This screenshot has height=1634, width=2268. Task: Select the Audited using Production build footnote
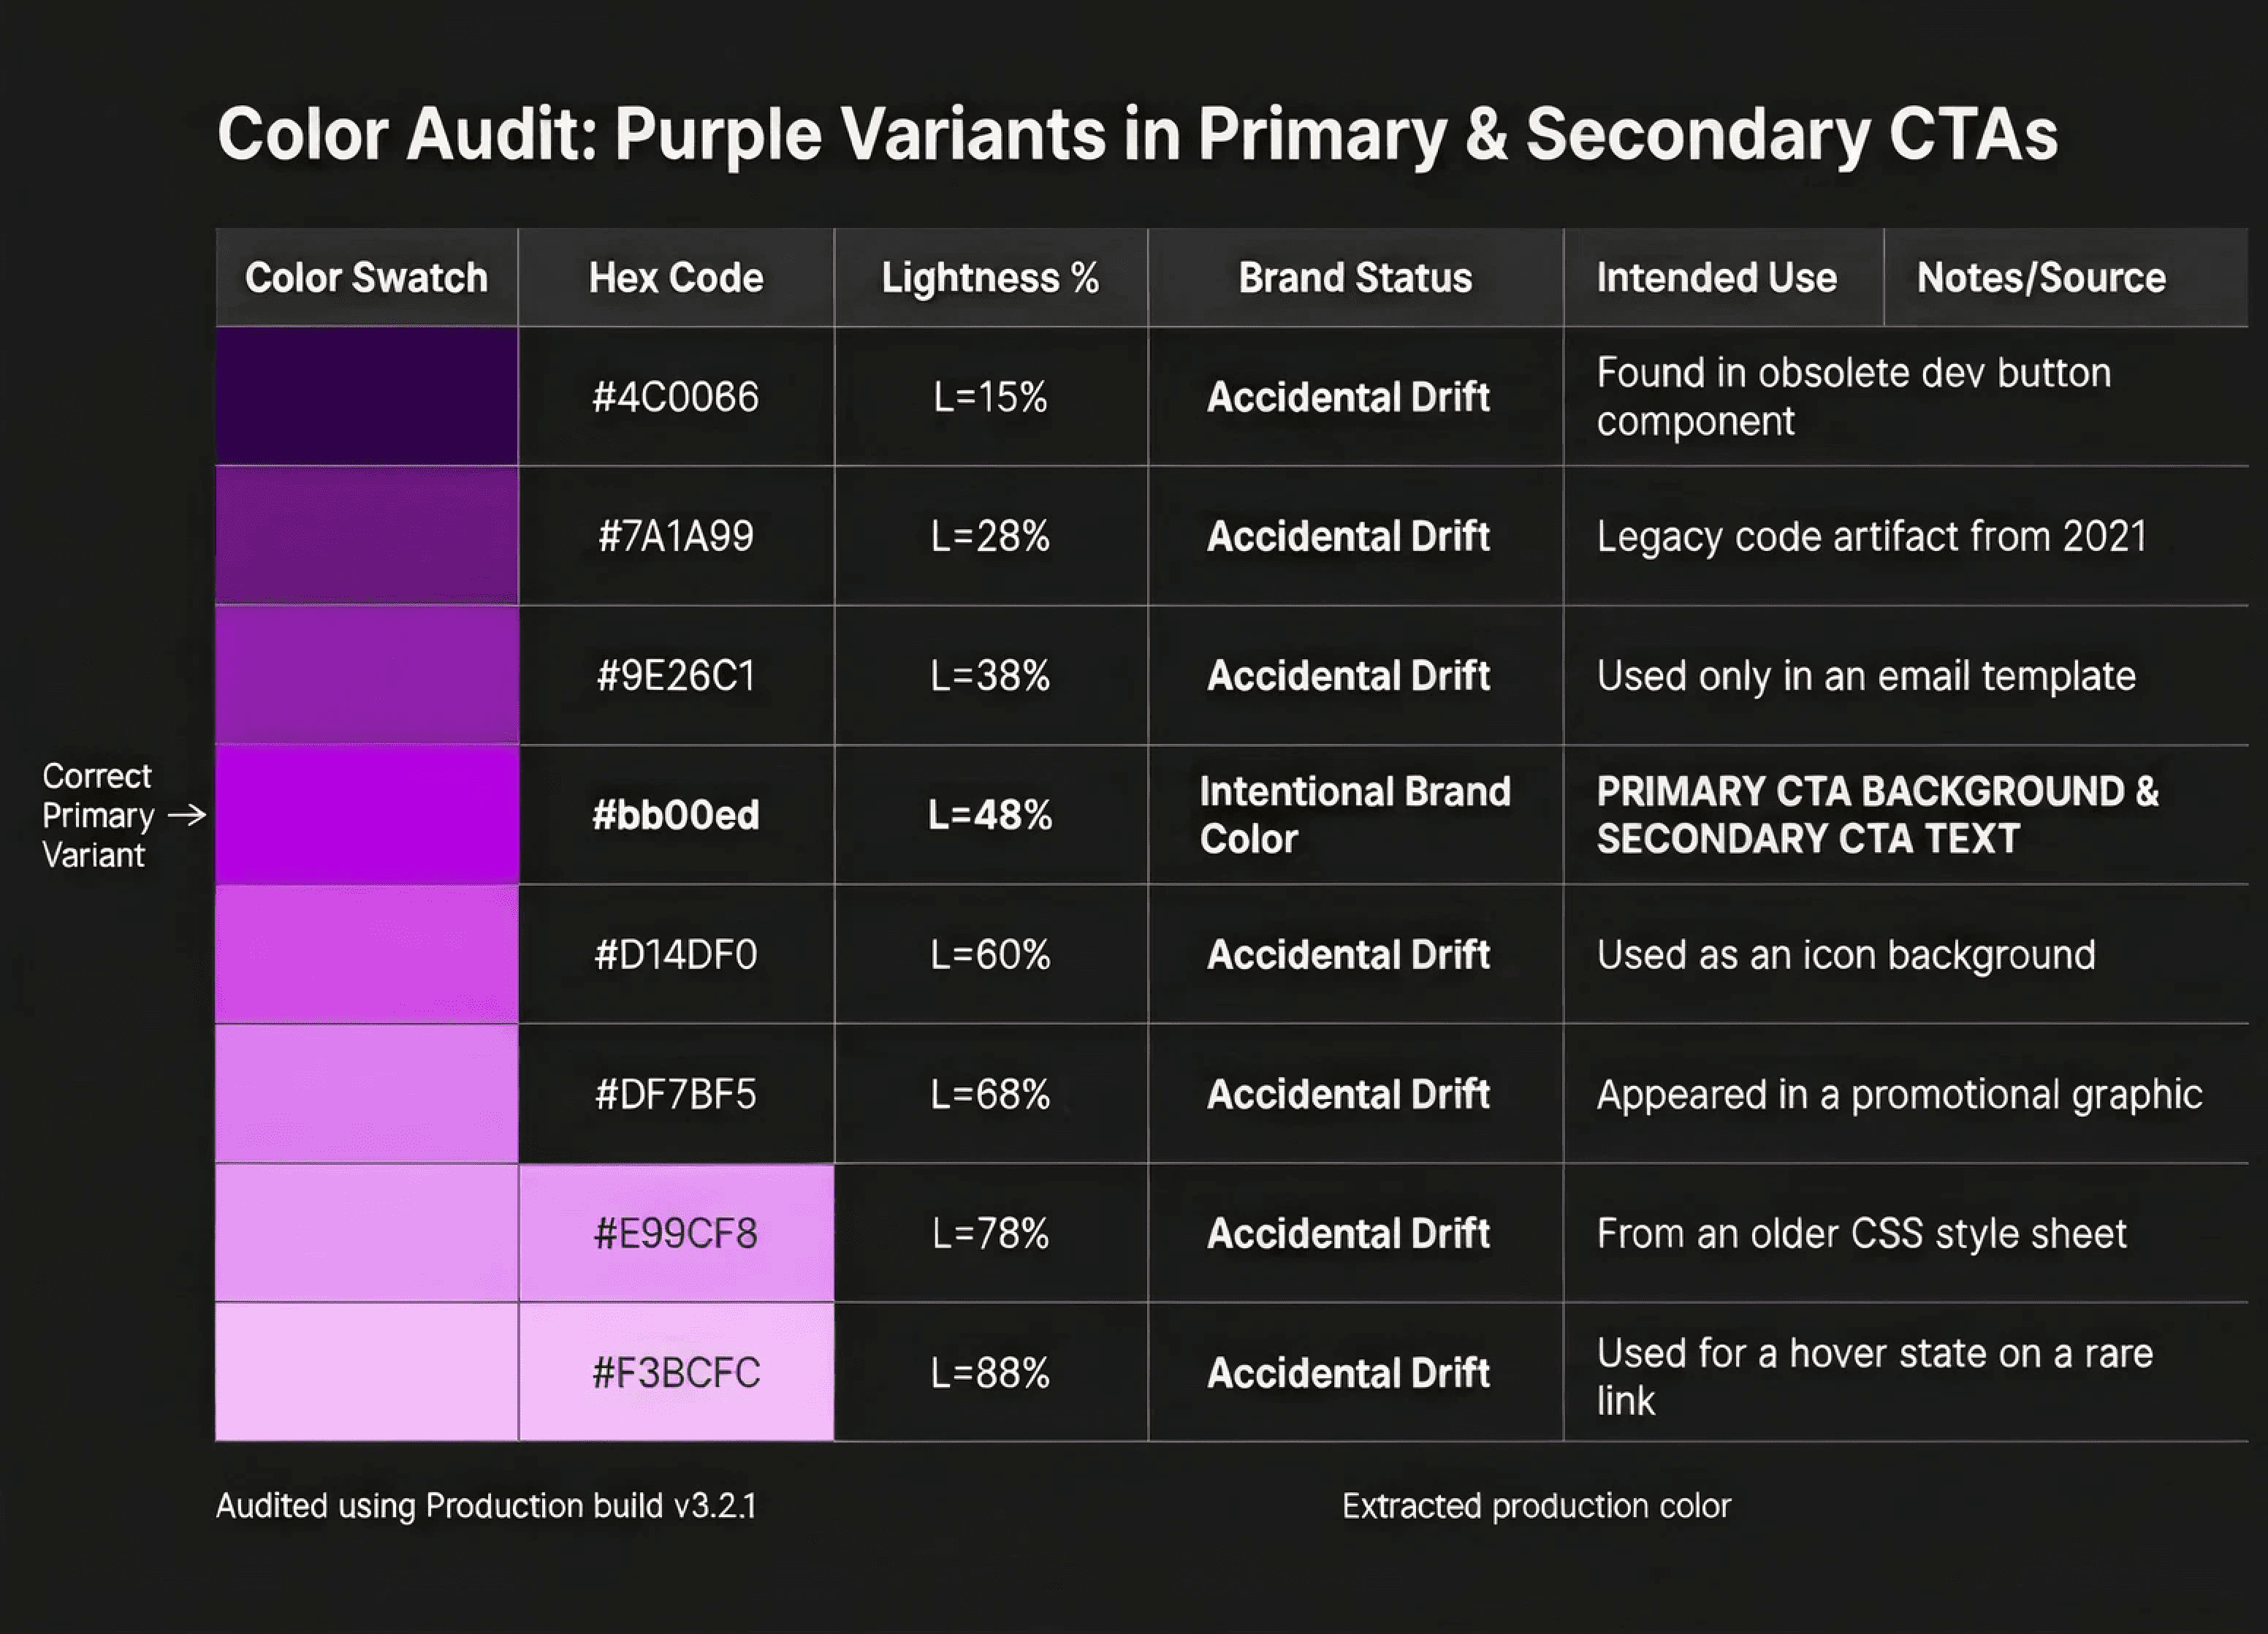pyautogui.click(x=486, y=1505)
